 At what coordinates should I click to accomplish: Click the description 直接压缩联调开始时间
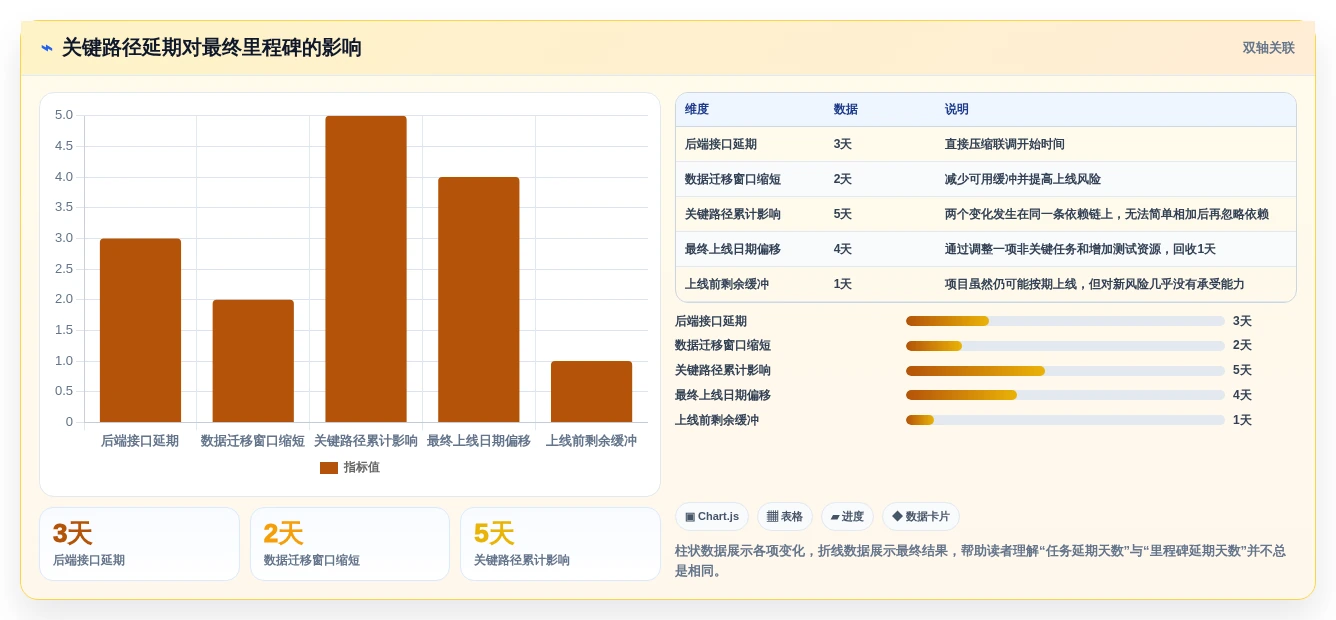(x=1005, y=145)
